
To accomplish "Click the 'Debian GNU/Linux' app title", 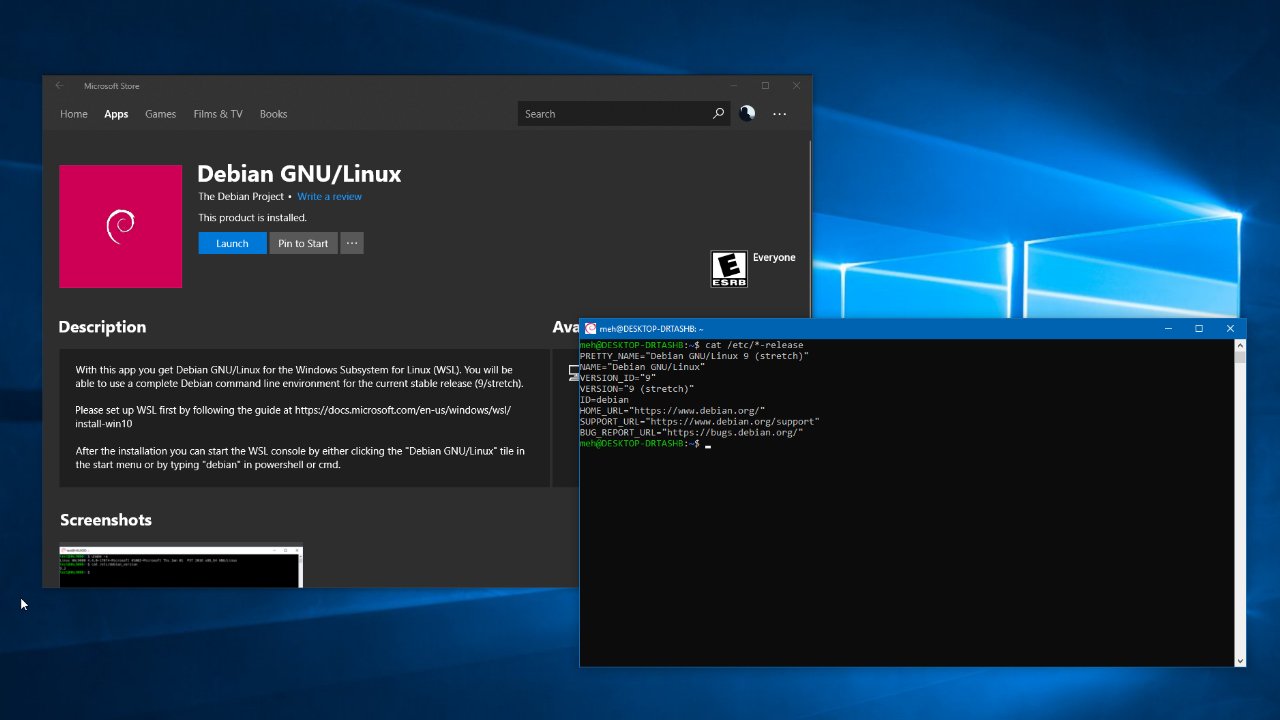I will coord(299,174).
